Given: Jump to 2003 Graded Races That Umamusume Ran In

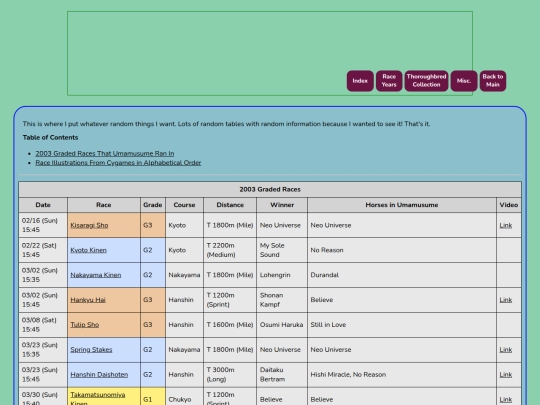Looking at the screenshot, I should [105, 153].
